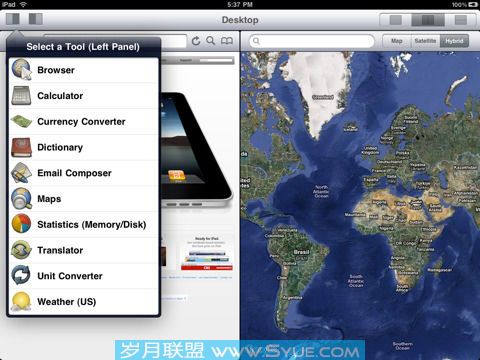Click the Maps search field
The width and height of the screenshot is (480, 360).
tap(312, 41)
